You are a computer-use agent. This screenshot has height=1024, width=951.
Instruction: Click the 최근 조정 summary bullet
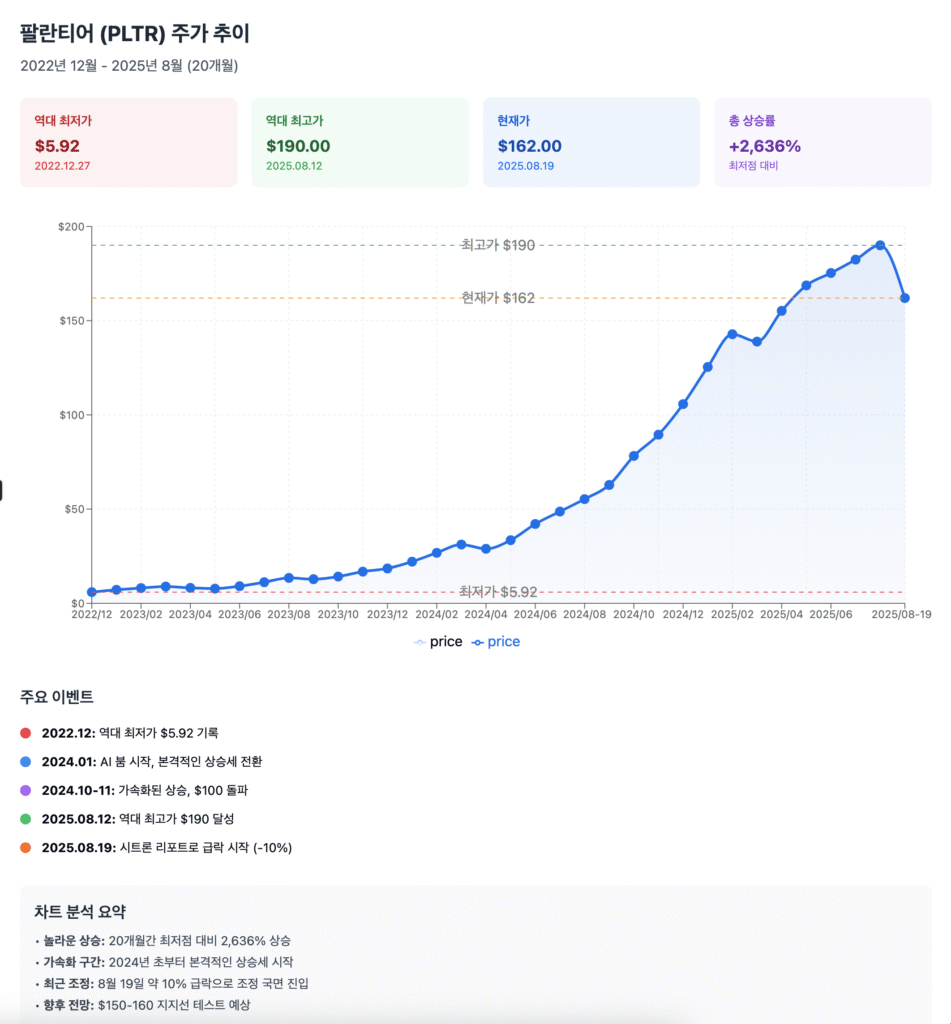172,984
